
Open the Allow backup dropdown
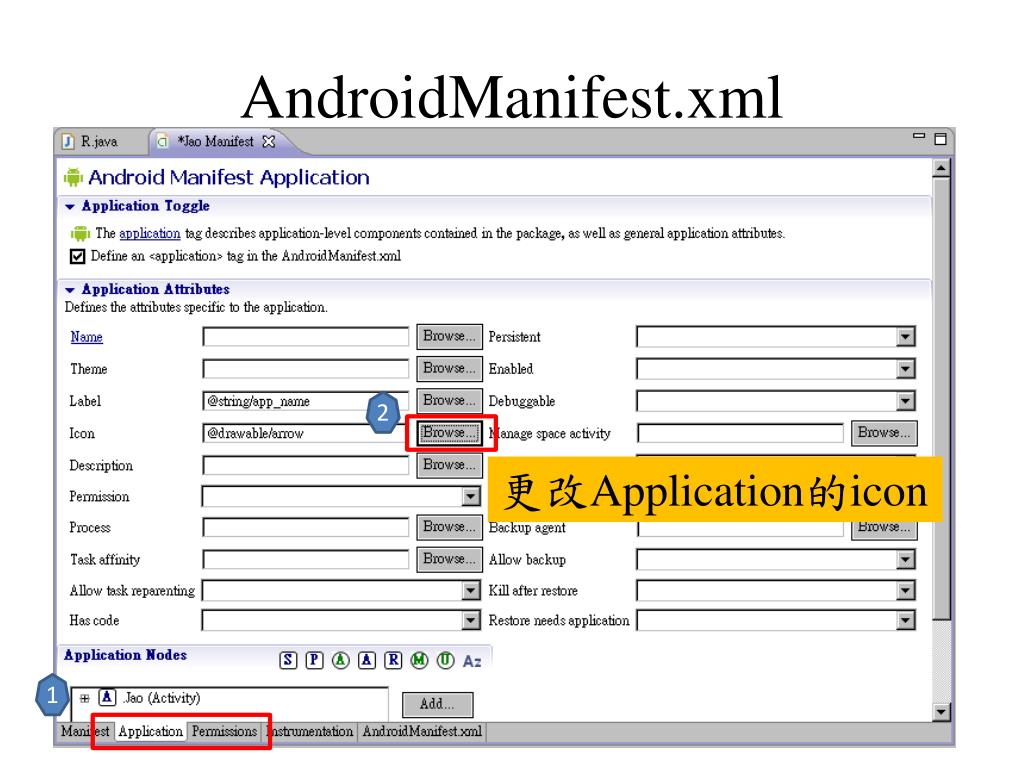[905, 560]
